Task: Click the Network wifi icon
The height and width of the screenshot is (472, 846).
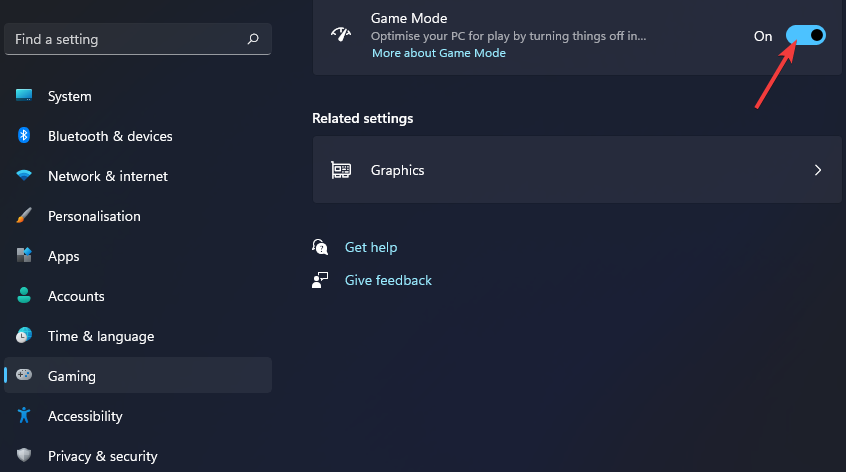Action: (24, 175)
